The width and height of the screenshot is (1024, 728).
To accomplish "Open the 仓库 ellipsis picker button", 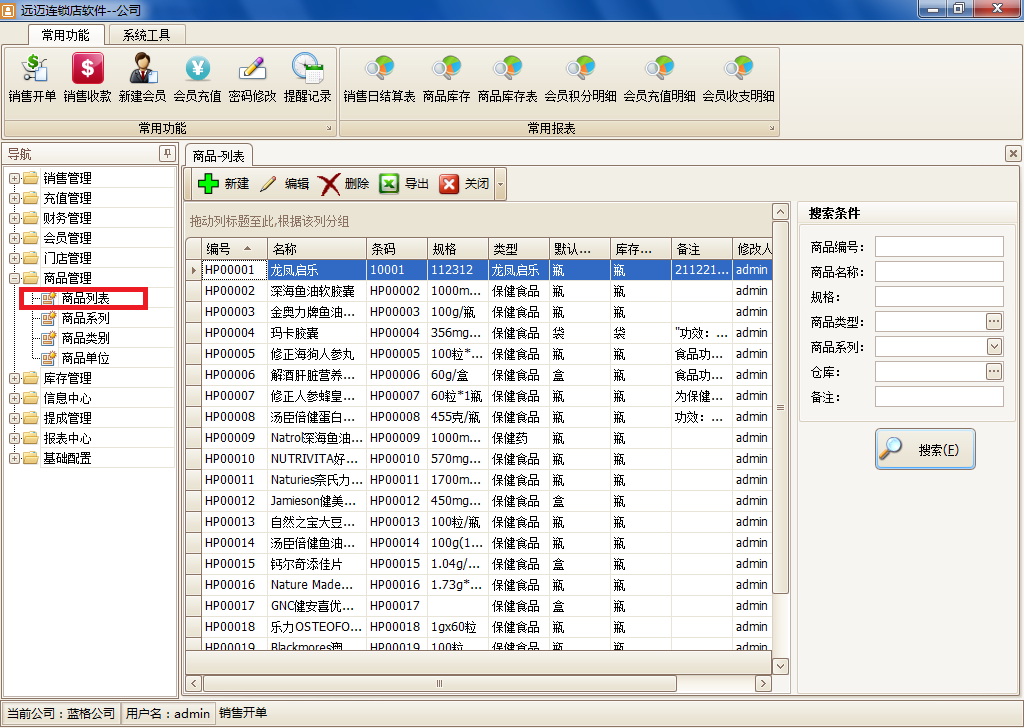I will pos(993,372).
